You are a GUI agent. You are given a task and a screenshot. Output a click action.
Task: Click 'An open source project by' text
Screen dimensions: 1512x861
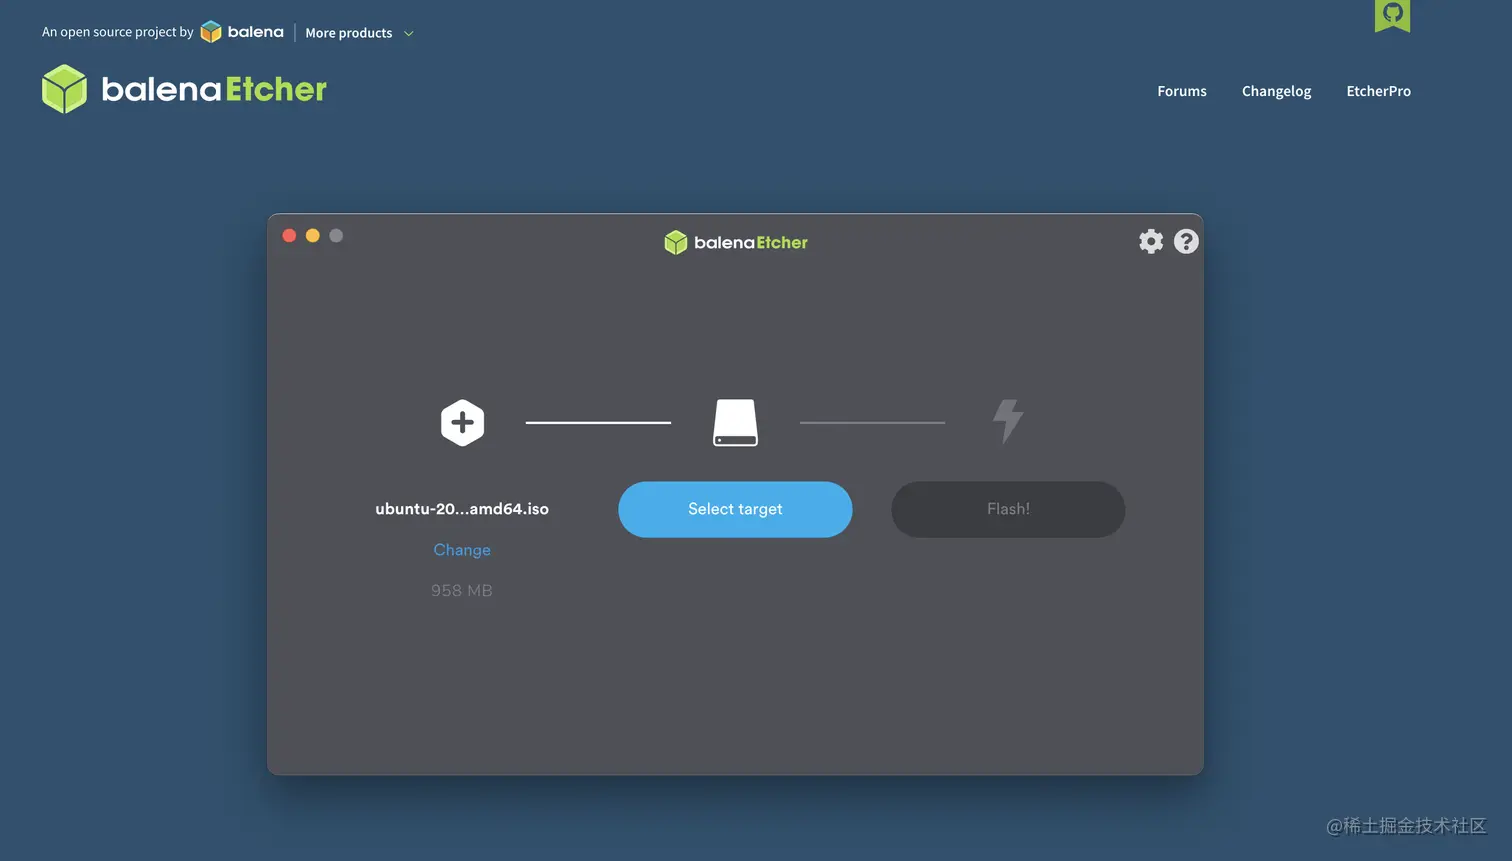coord(118,32)
